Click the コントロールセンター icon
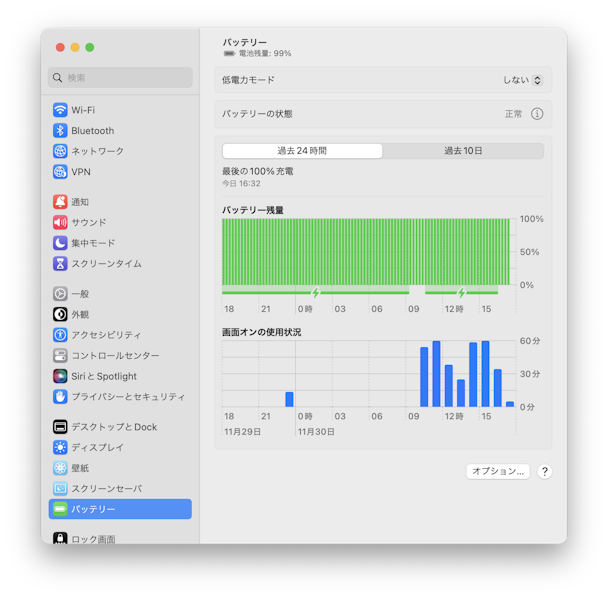608x598 pixels. pyautogui.click(x=60, y=355)
